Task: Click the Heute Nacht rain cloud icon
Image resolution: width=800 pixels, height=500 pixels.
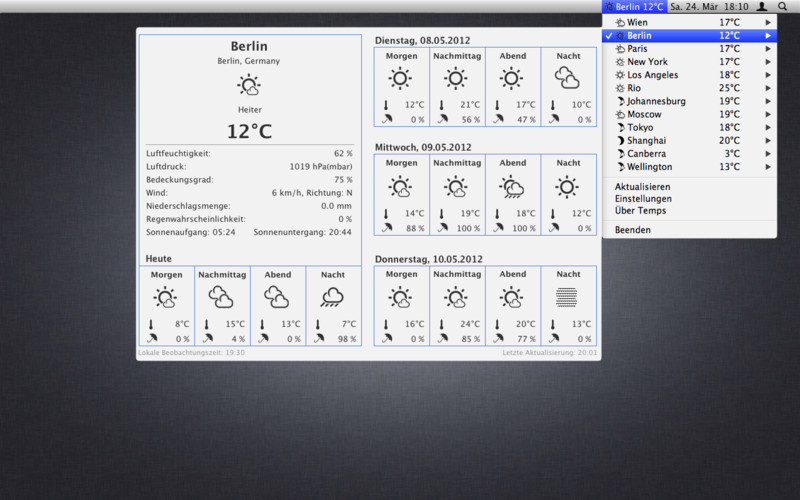Action: point(333,297)
